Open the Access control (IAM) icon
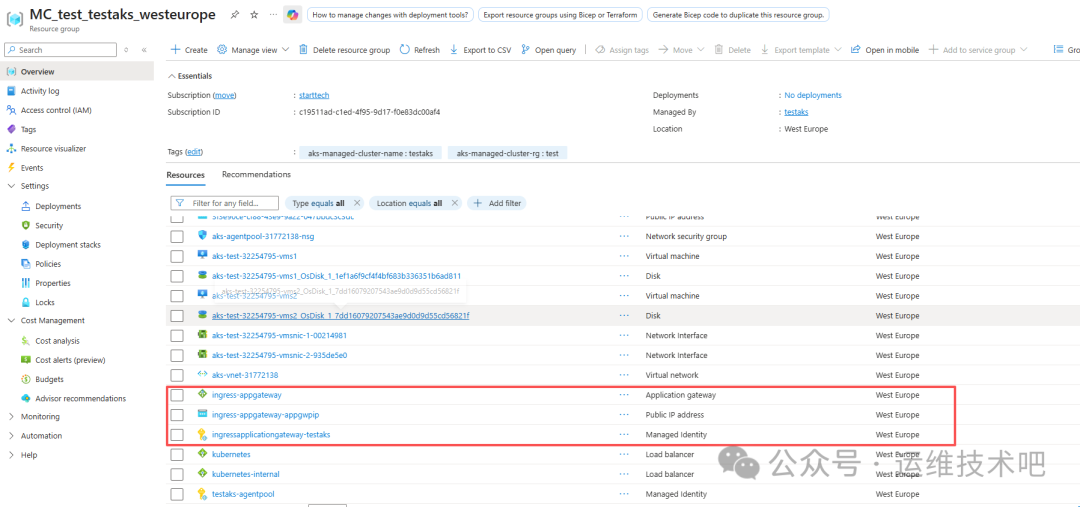Screen dimensions: 1080x507 pos(11,110)
